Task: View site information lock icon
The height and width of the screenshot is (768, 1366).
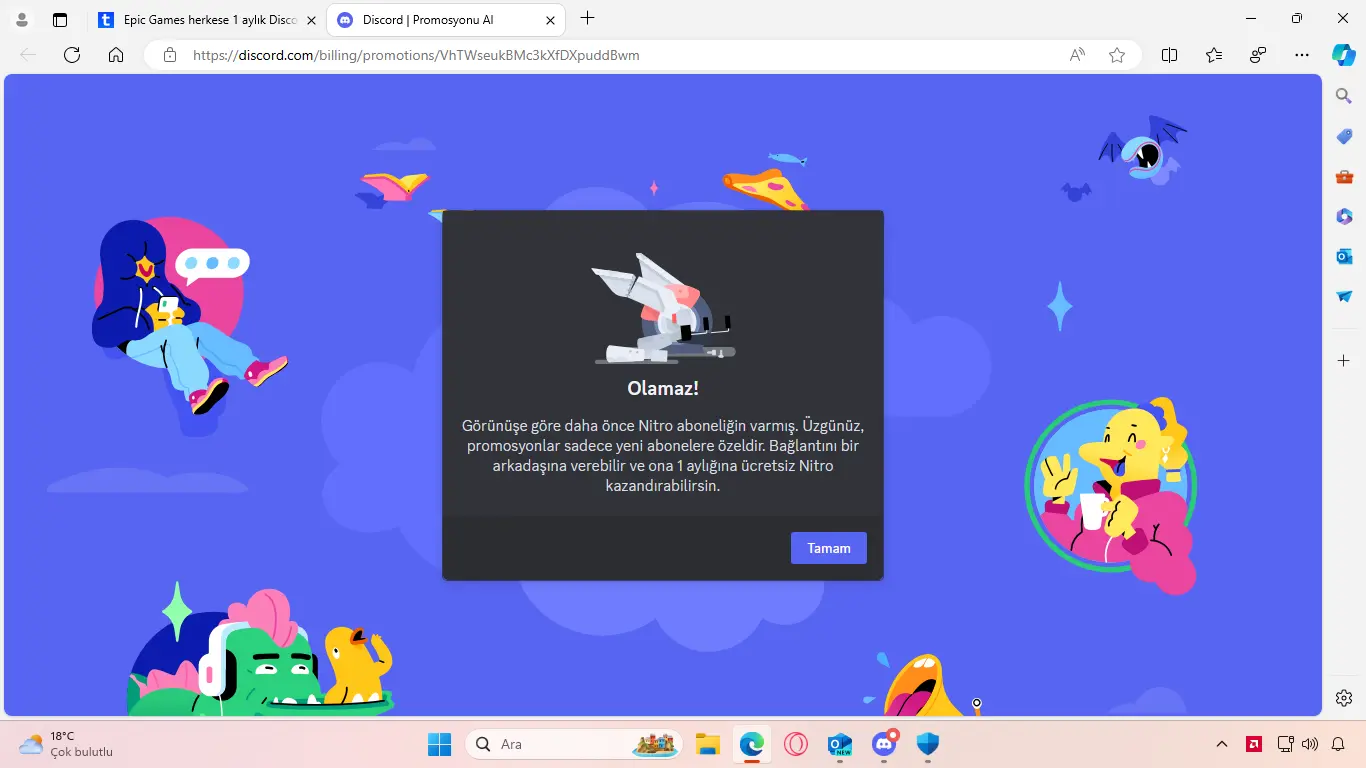Action: (170, 55)
